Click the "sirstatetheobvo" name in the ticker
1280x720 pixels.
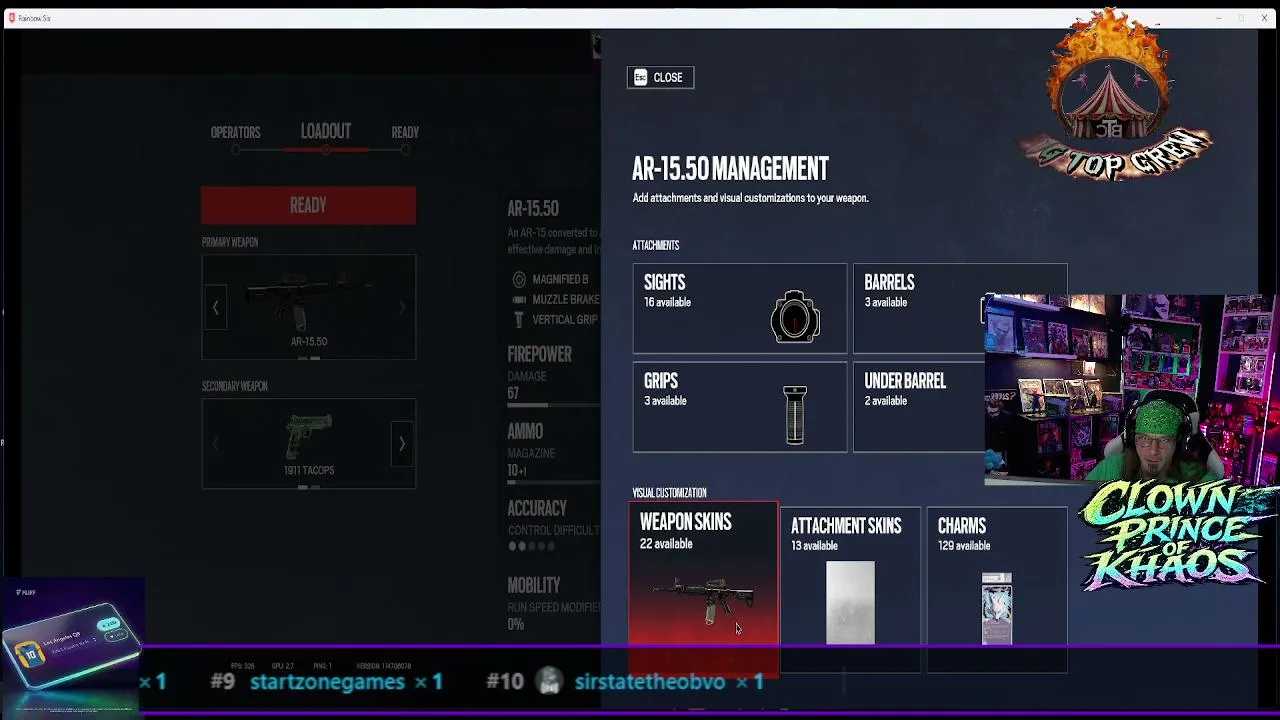[650, 682]
